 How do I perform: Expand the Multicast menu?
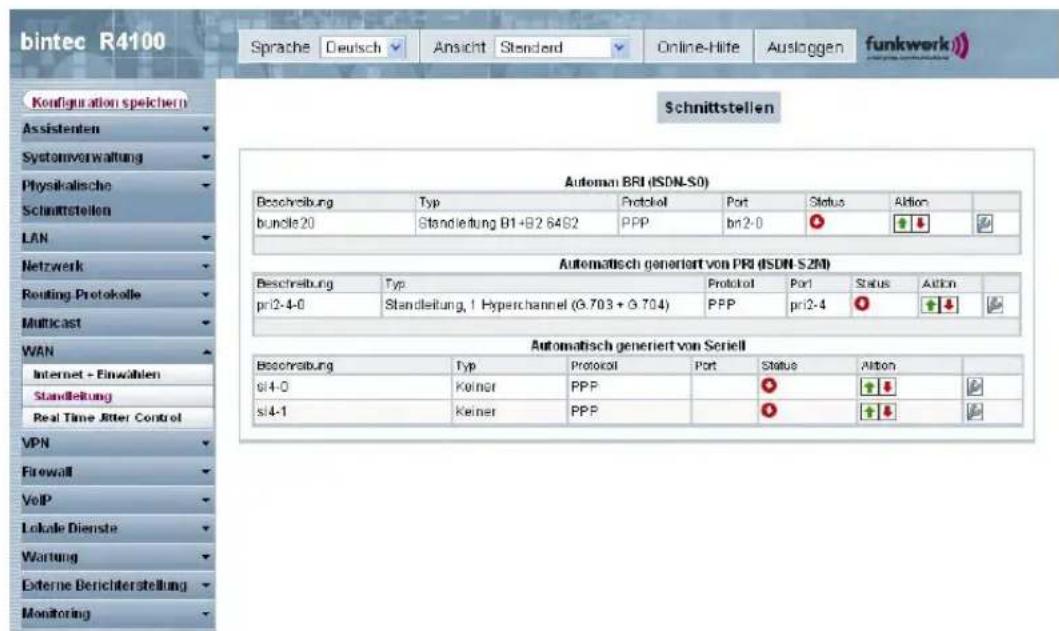[117, 323]
